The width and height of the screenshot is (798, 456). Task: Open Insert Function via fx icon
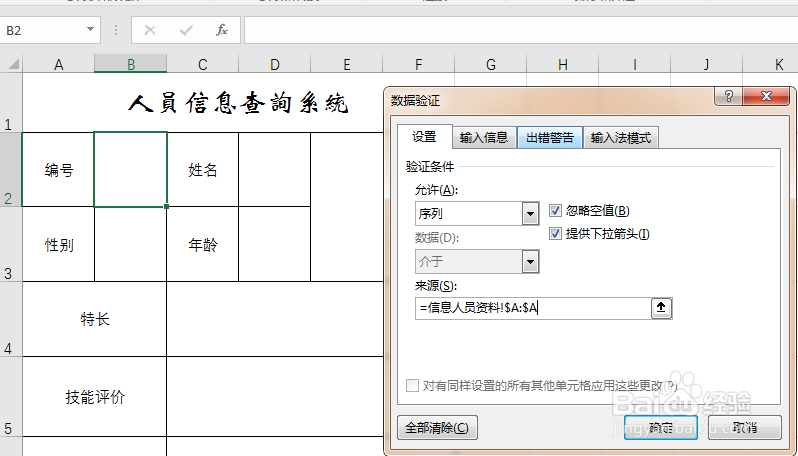coord(222,31)
